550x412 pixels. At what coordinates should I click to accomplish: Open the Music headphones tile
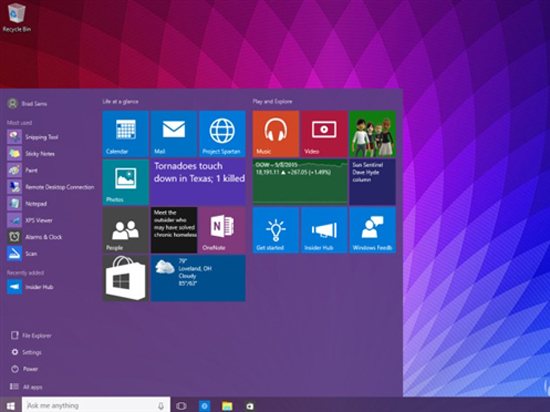pyautogui.click(x=276, y=134)
